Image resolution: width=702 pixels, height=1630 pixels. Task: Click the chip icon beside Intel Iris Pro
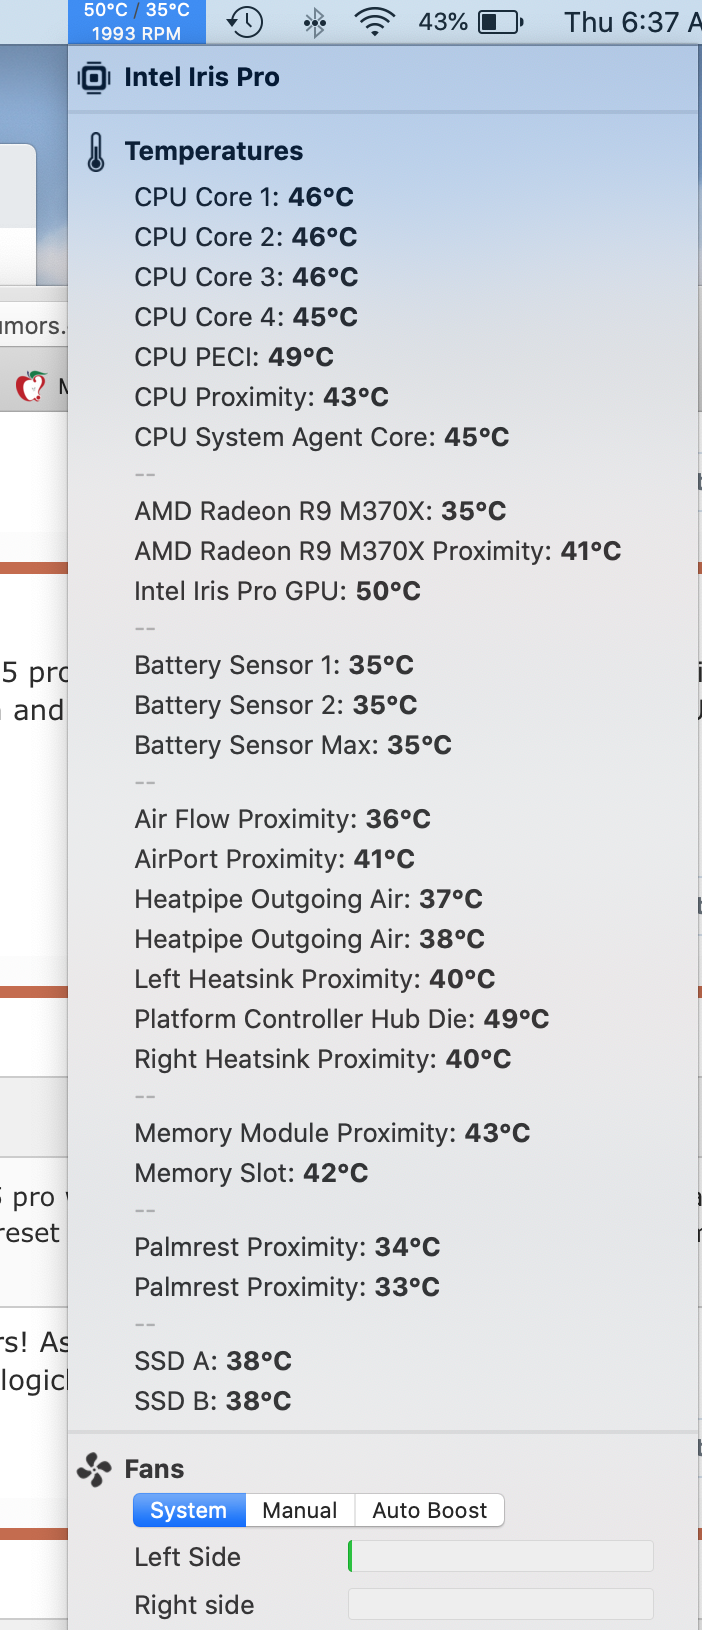coord(94,78)
